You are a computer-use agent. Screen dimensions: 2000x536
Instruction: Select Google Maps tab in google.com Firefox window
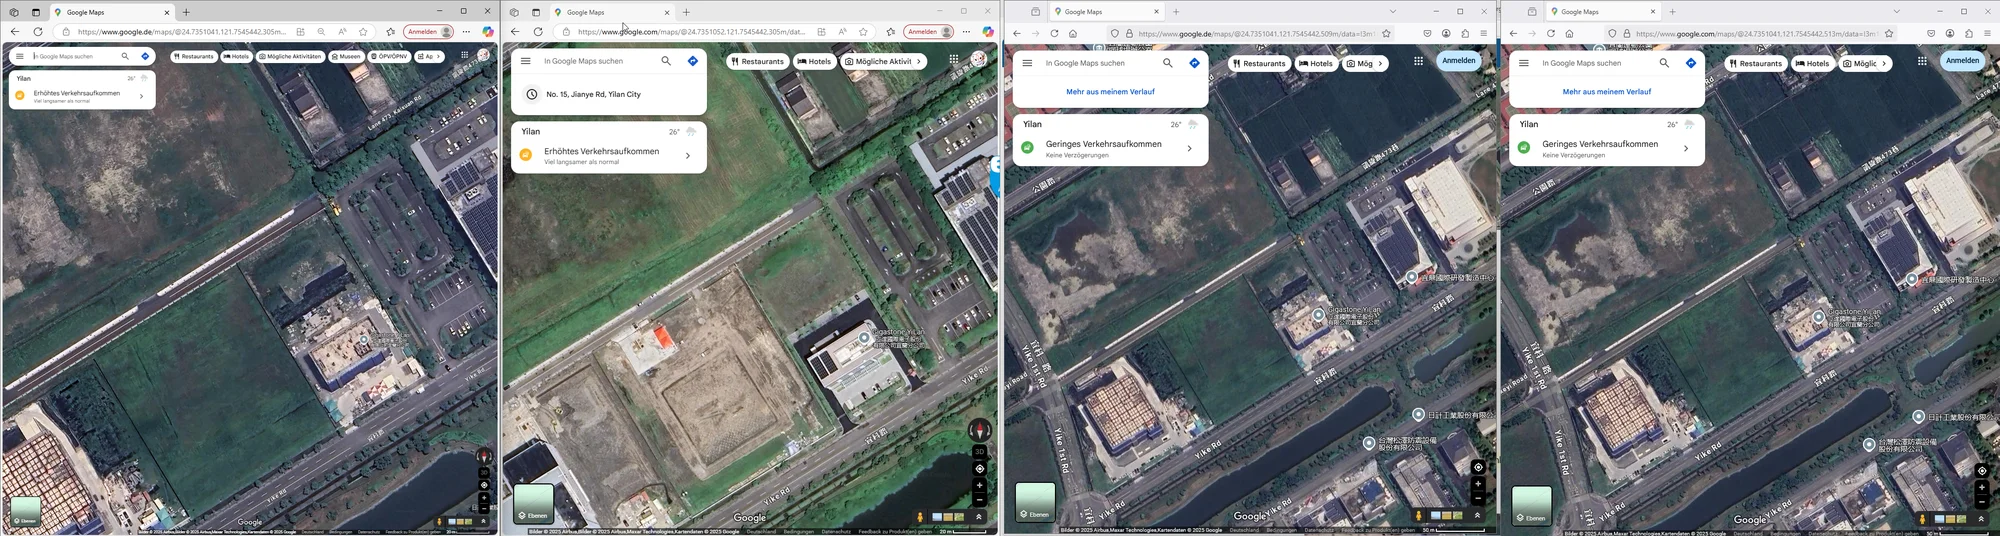(1603, 12)
